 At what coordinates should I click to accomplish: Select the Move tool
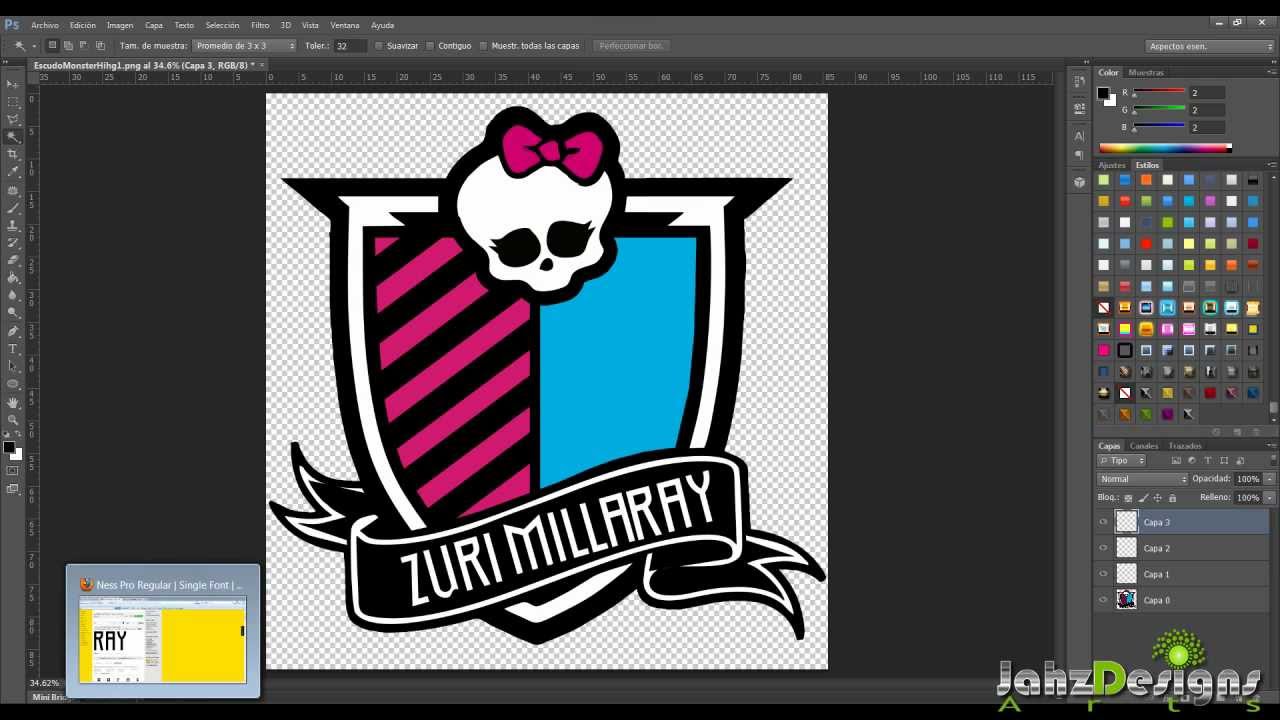pos(13,84)
